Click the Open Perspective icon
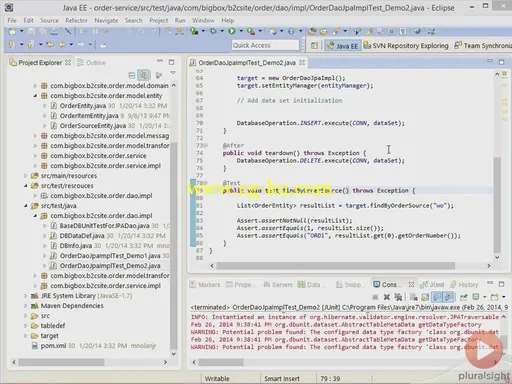The width and height of the screenshot is (512, 384). (x=314, y=46)
